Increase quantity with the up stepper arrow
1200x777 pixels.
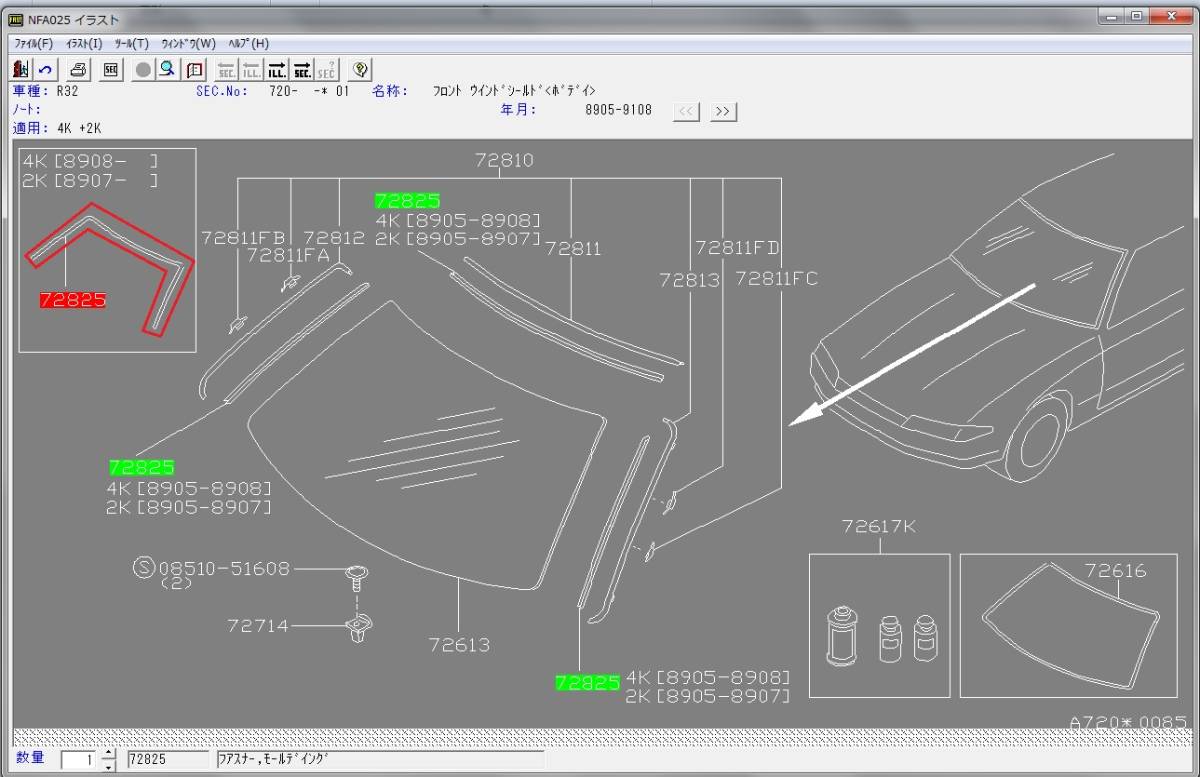coord(109,754)
